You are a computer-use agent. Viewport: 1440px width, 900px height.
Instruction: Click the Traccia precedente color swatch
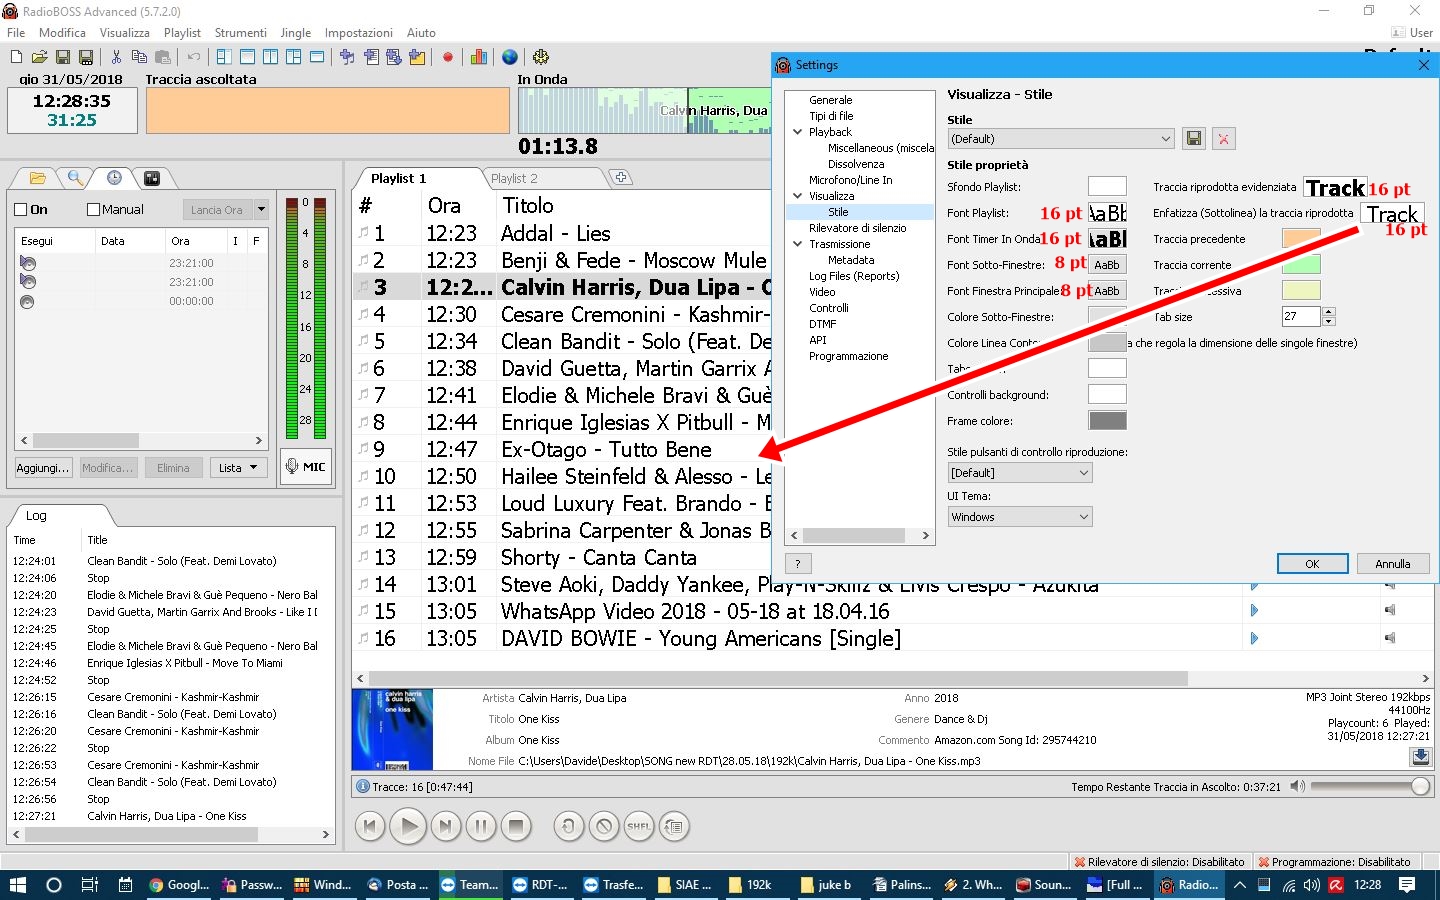[1301, 239]
